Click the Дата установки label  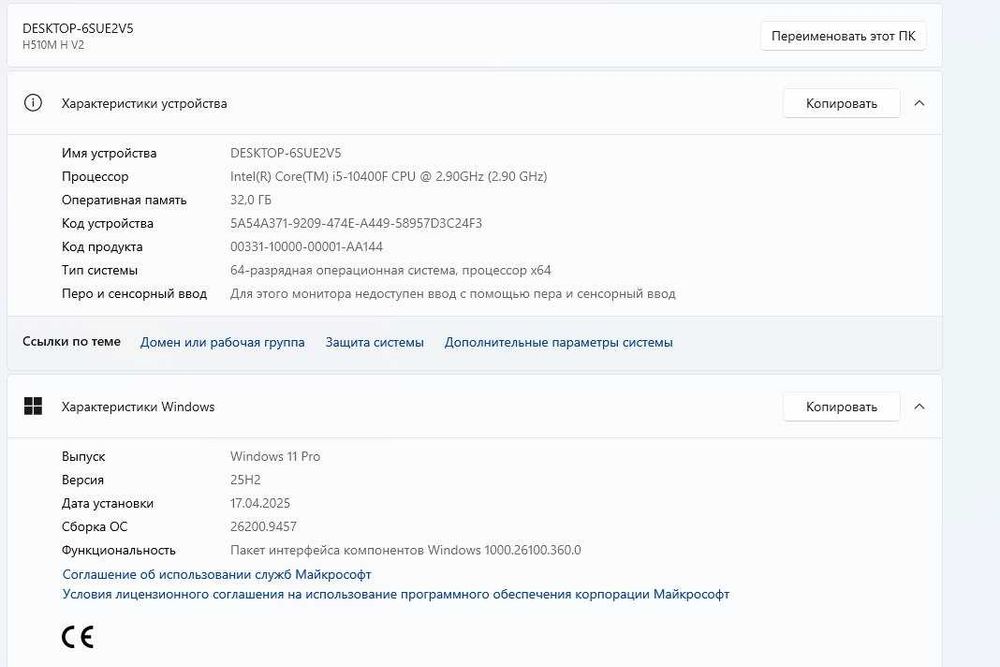point(108,503)
